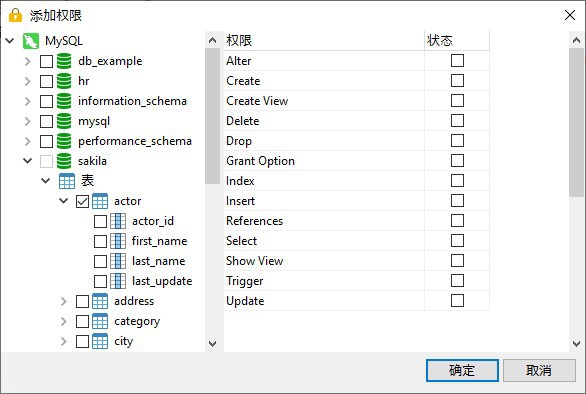Screen dimensions: 586x394
Task: Check the address table checkbox
Action: 82,301
